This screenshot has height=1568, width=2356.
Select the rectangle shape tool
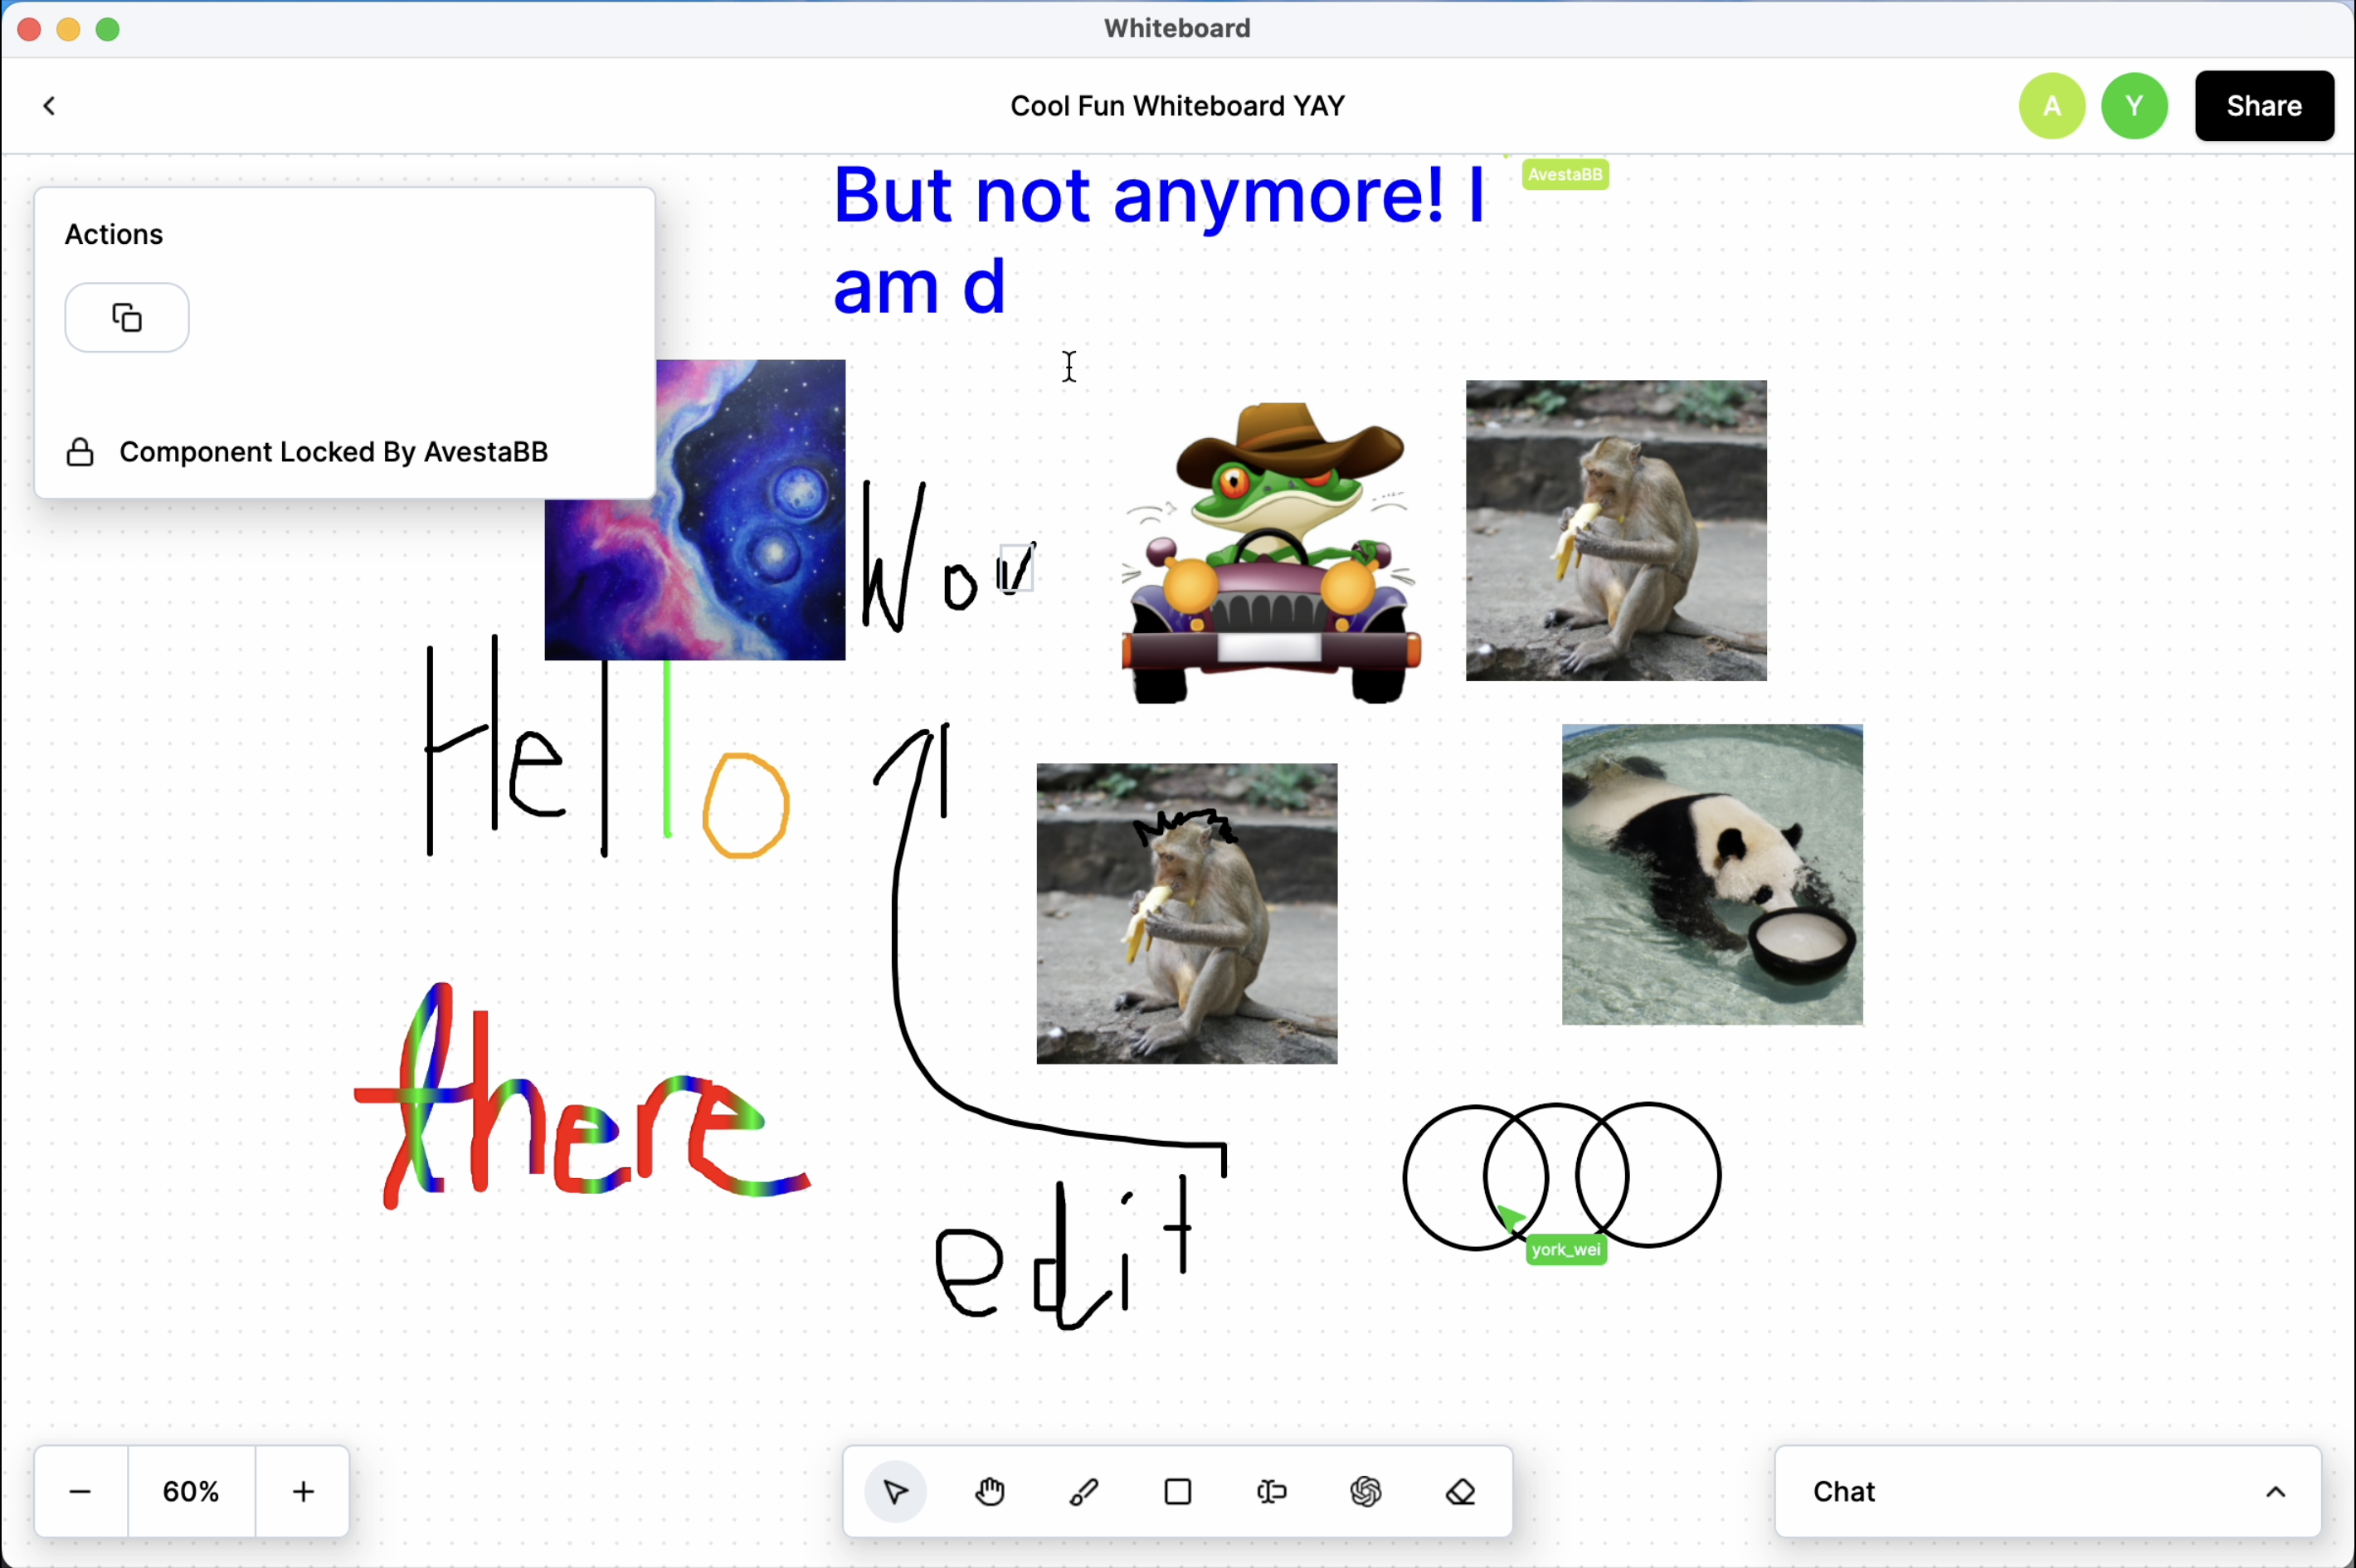pyautogui.click(x=1178, y=1491)
